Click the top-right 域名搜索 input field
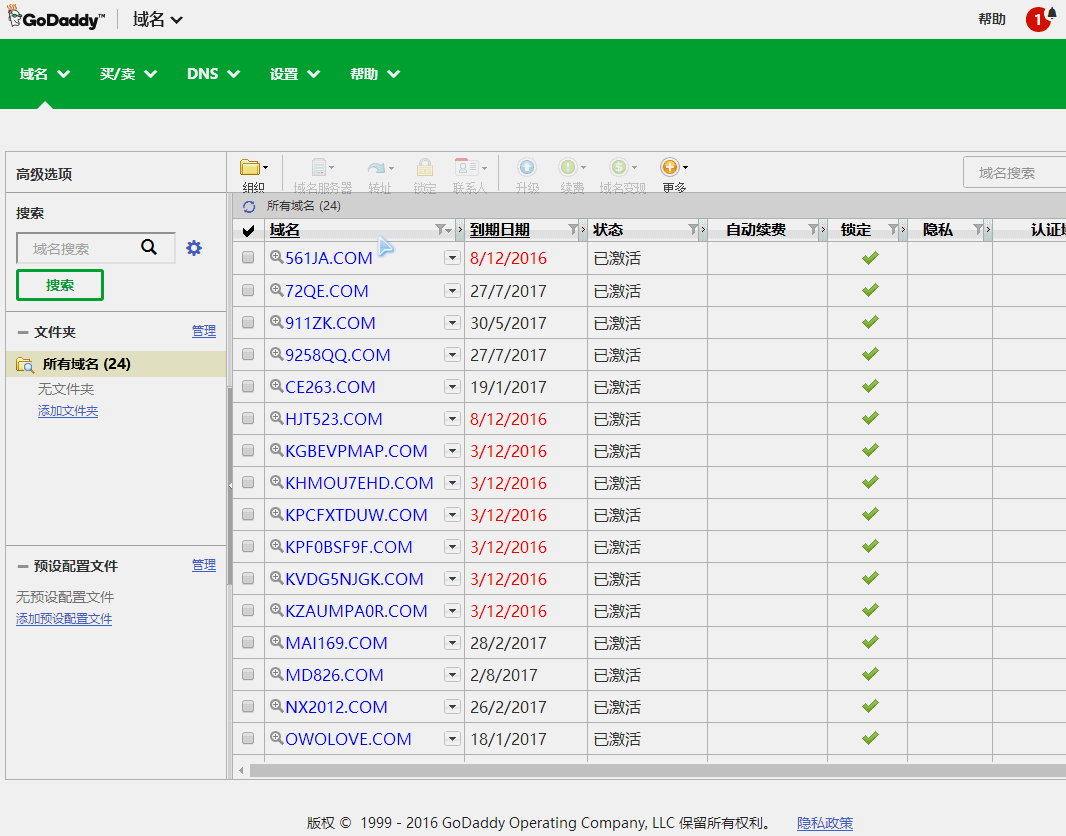The height and width of the screenshot is (836, 1066). pyautogui.click(x=1014, y=173)
